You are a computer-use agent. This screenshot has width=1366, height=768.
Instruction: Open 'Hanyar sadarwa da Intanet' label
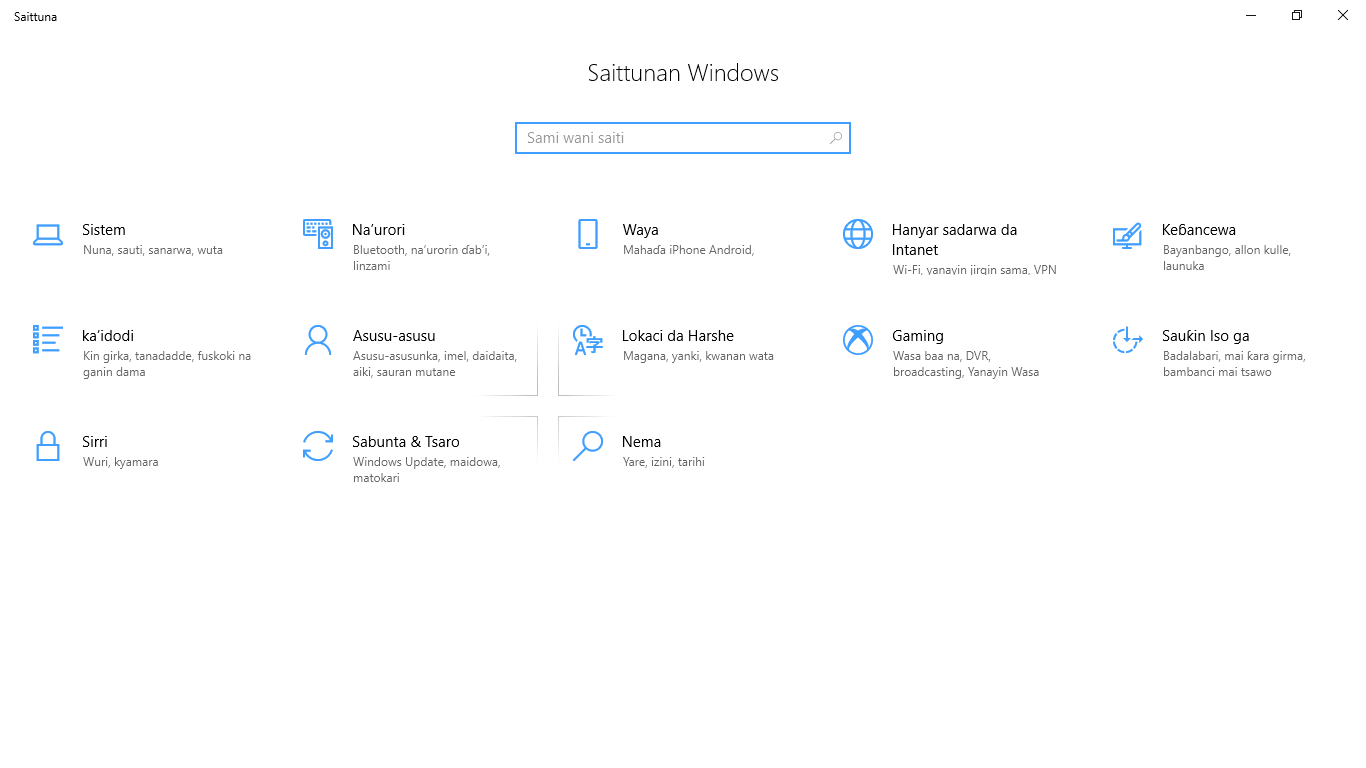(x=954, y=240)
